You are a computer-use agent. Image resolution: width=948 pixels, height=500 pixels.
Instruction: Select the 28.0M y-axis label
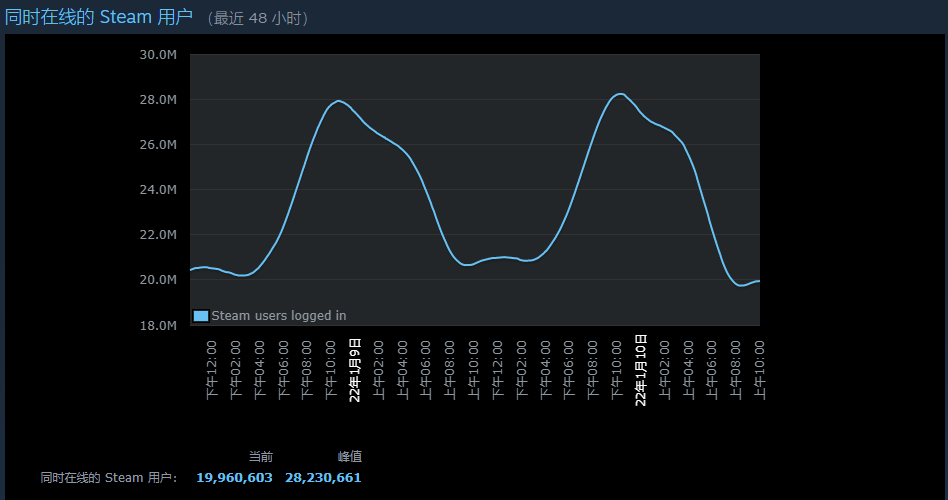pos(158,99)
